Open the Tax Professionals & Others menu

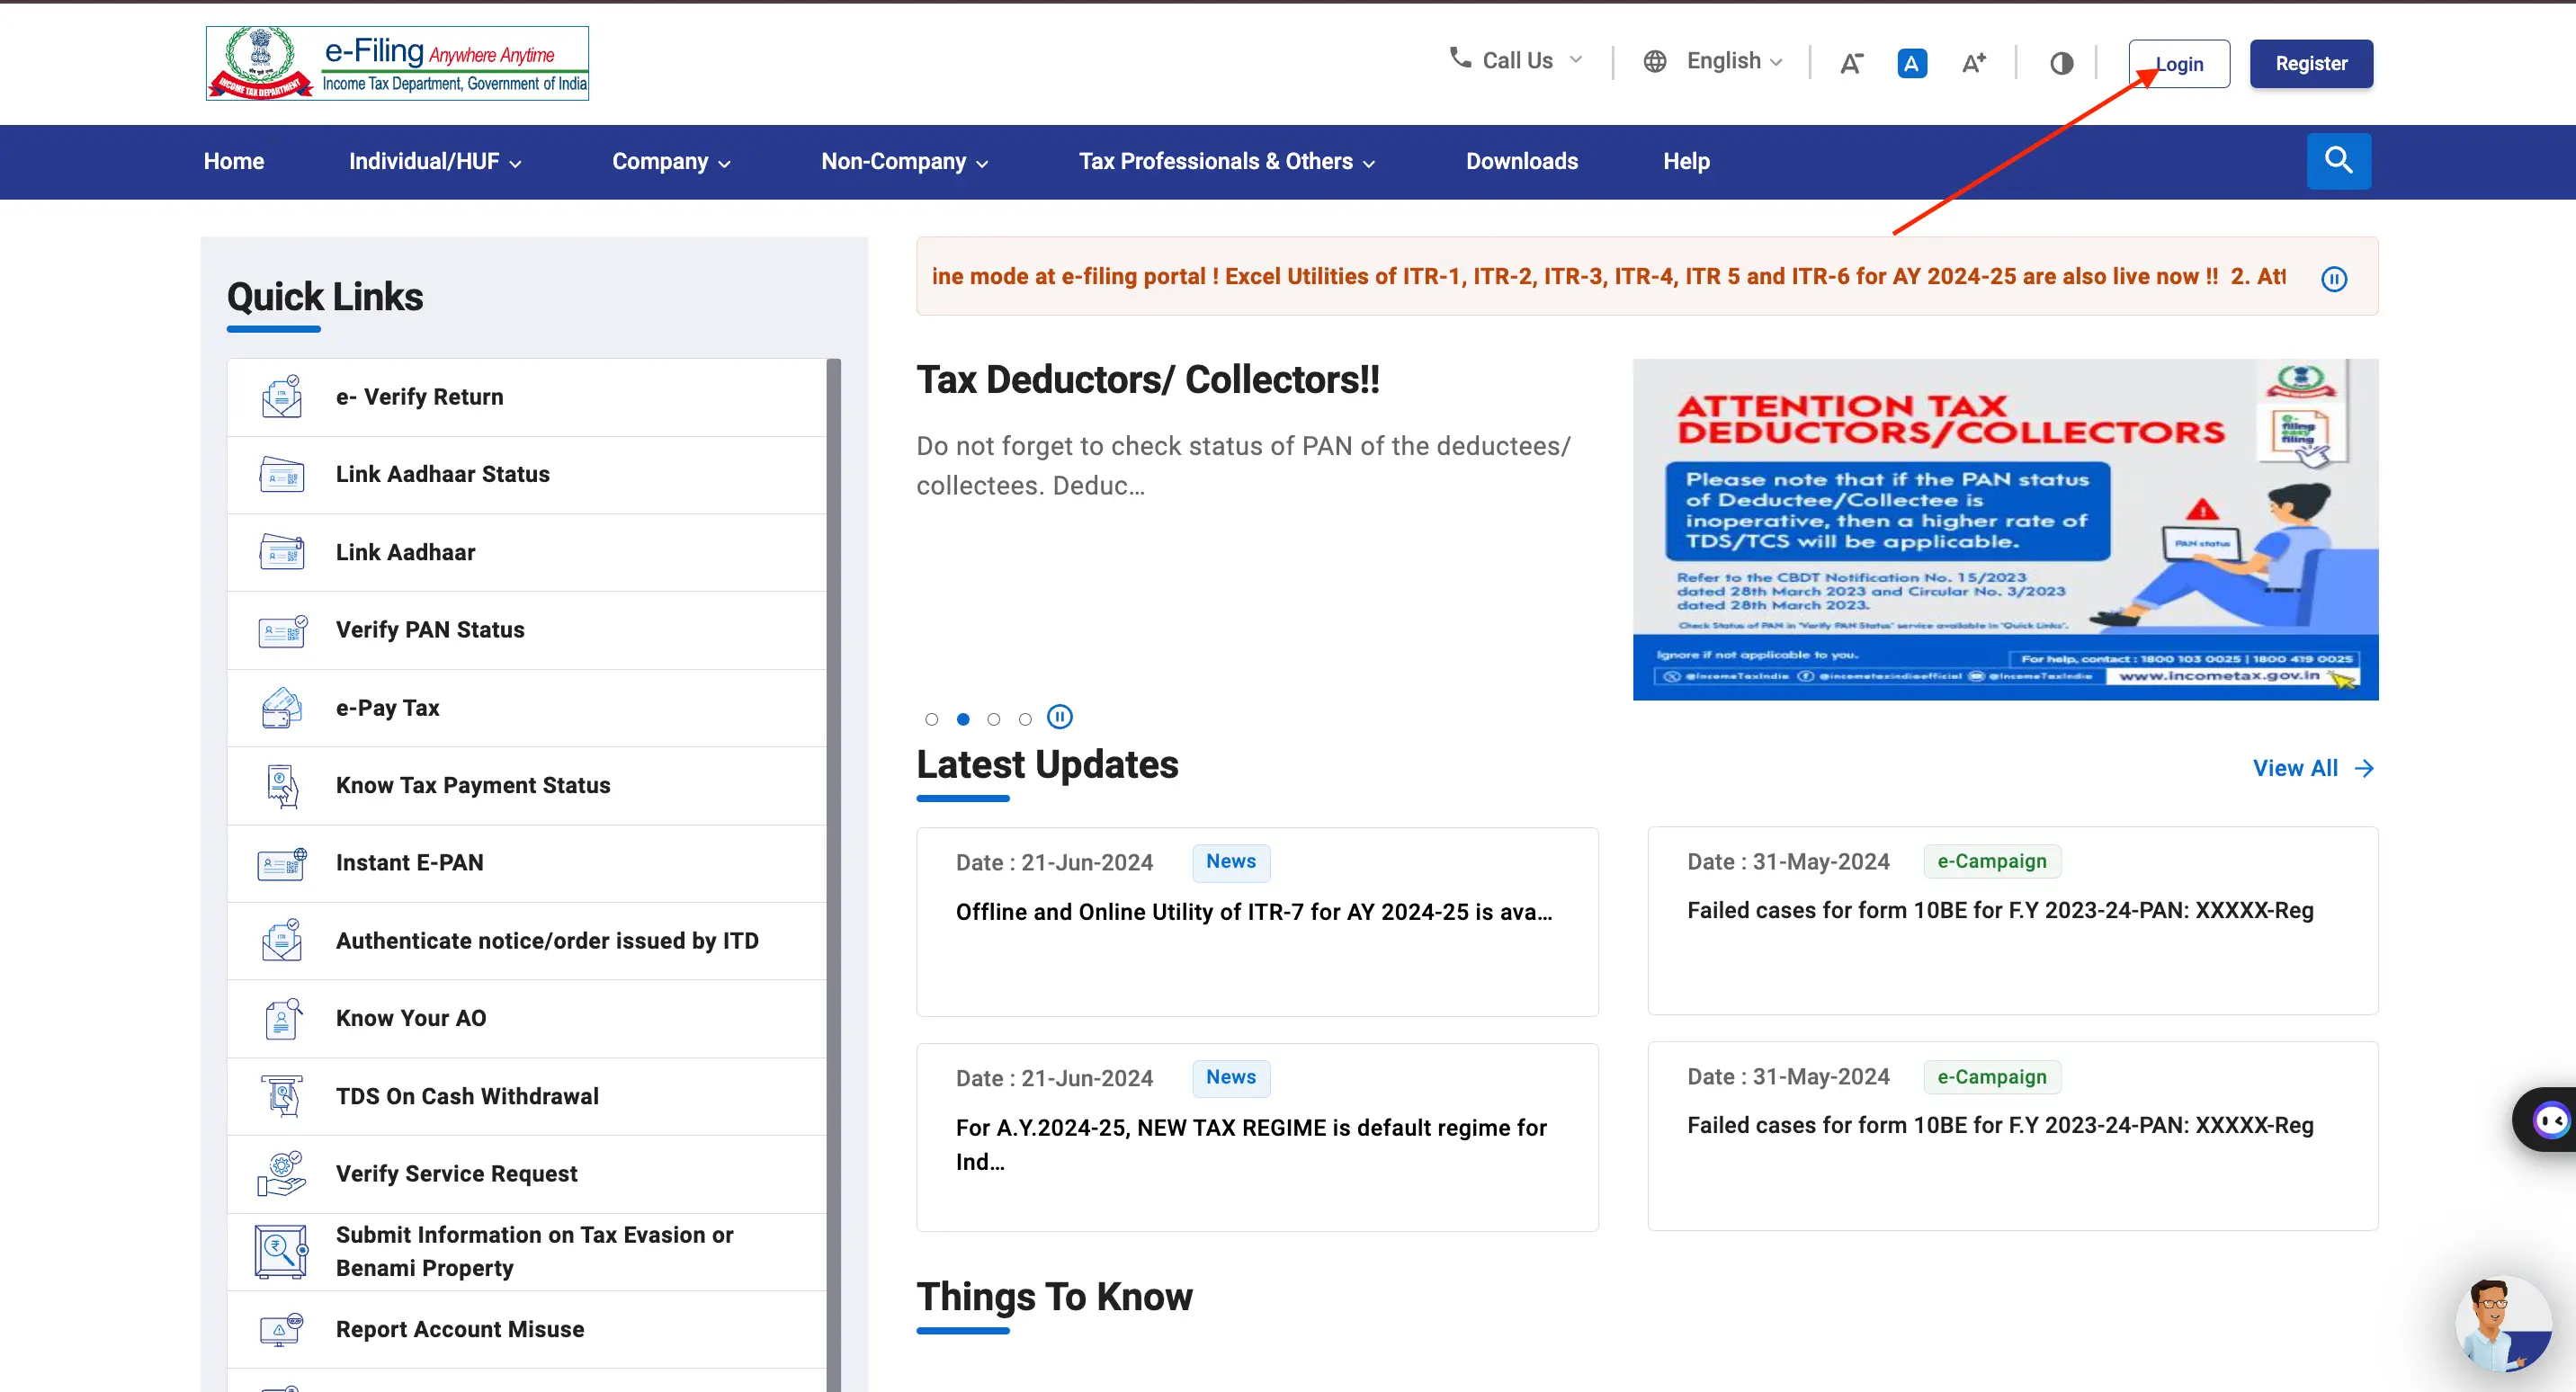[1225, 161]
